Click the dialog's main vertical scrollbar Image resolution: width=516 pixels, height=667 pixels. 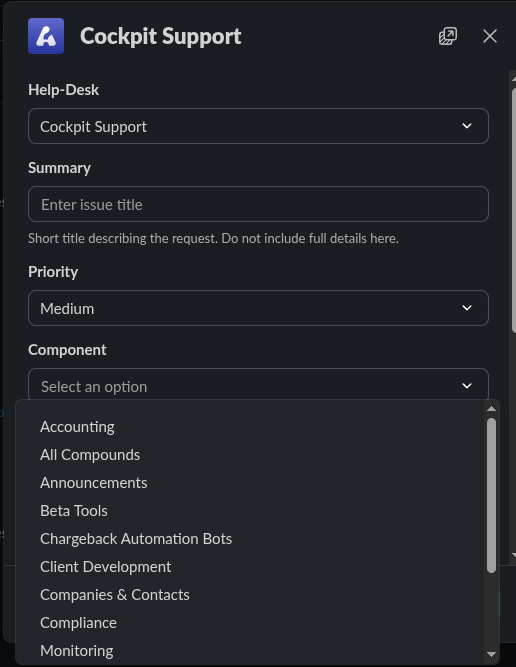point(513,211)
